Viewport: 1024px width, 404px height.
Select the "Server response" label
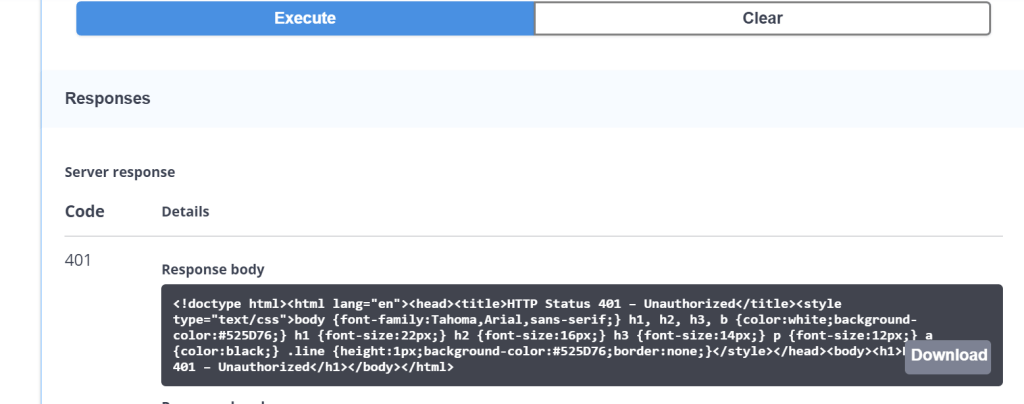pyautogui.click(x=120, y=172)
